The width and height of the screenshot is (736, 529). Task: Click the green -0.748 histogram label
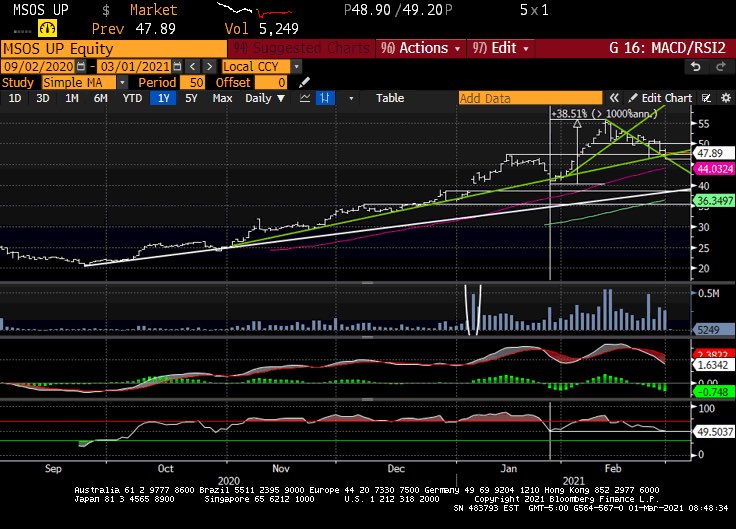[x=713, y=391]
